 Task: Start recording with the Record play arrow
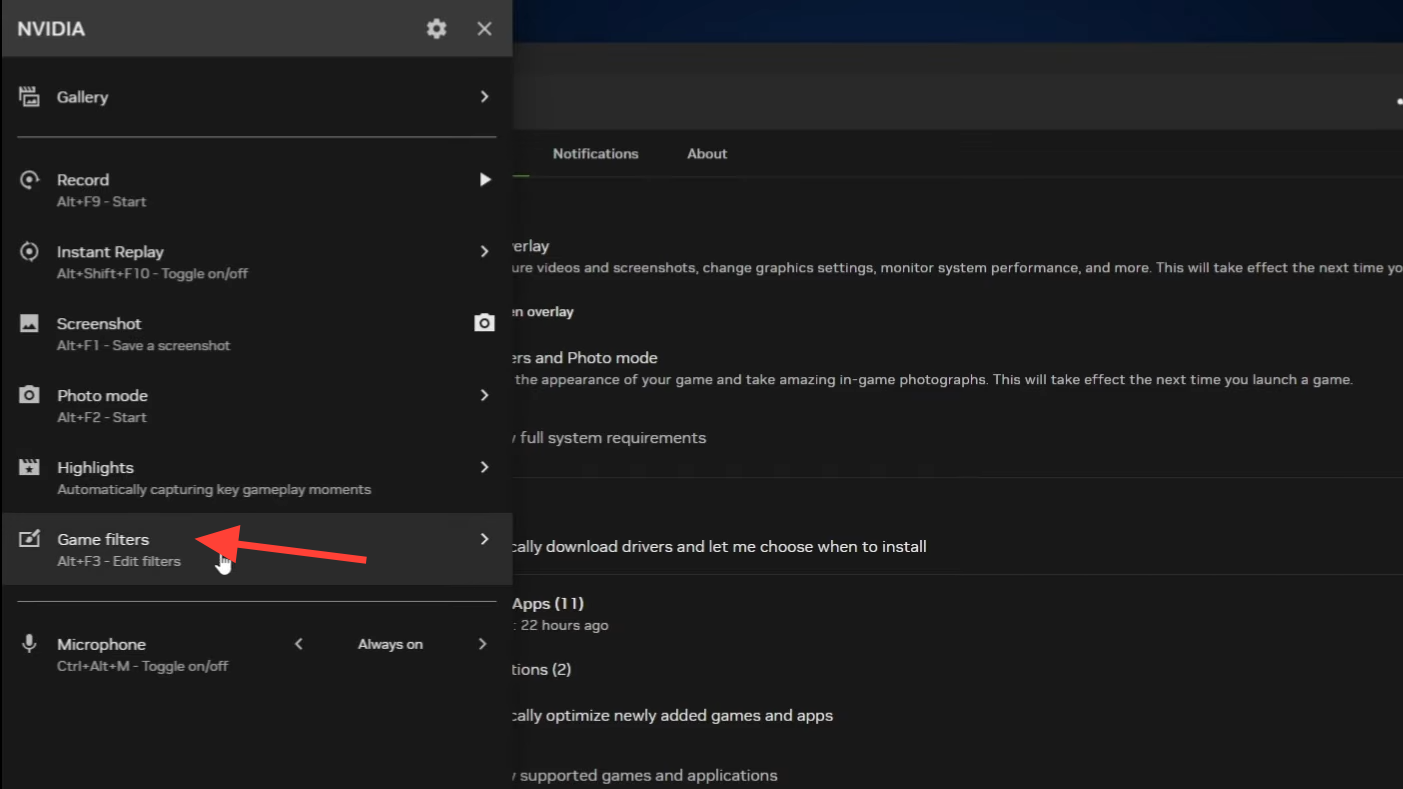[484, 180]
